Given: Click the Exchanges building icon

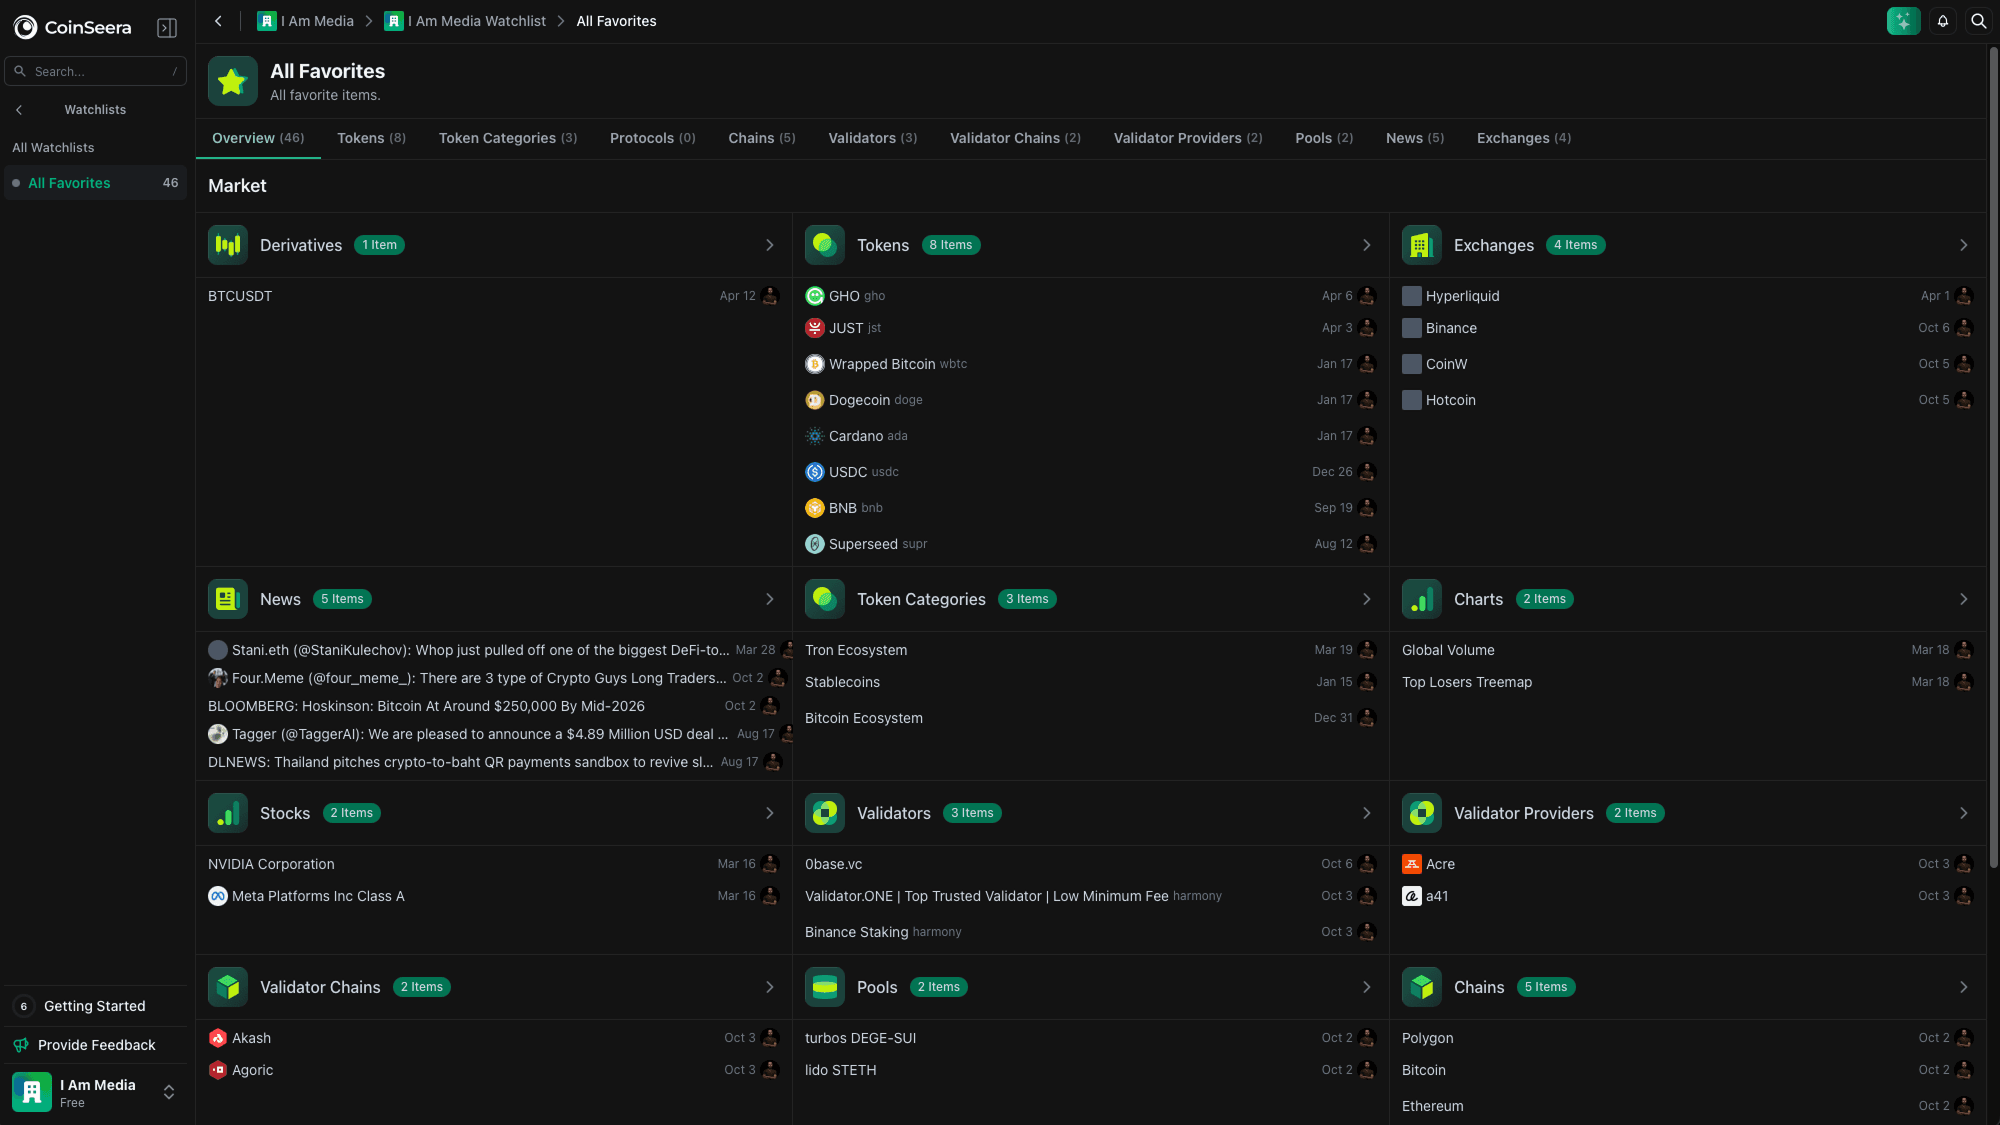Looking at the screenshot, I should (x=1421, y=245).
